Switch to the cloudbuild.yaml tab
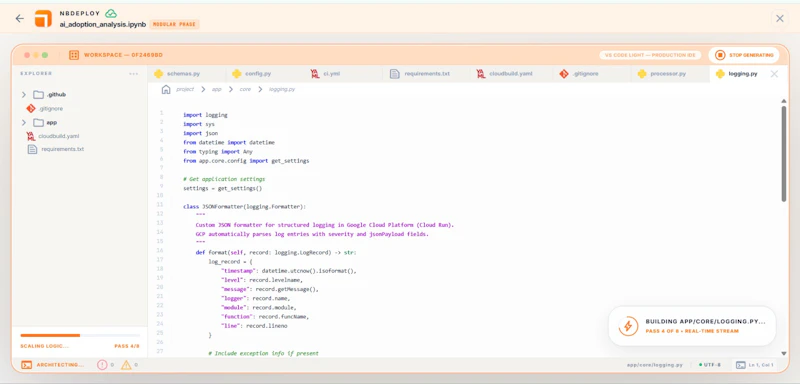 click(x=511, y=74)
